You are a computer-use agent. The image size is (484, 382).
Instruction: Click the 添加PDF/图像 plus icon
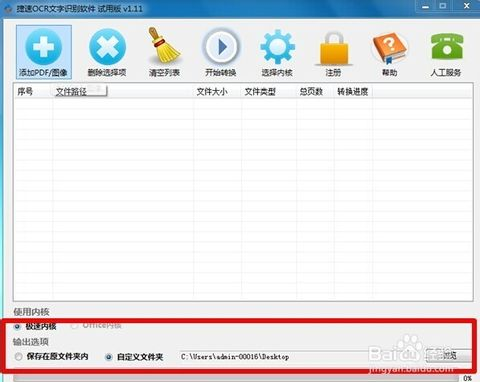[x=44, y=47]
